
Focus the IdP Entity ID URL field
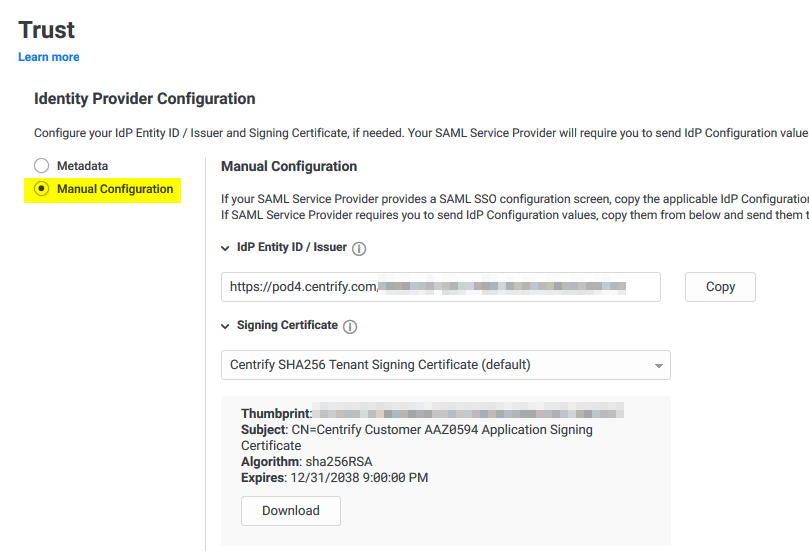pyautogui.click(x=441, y=287)
